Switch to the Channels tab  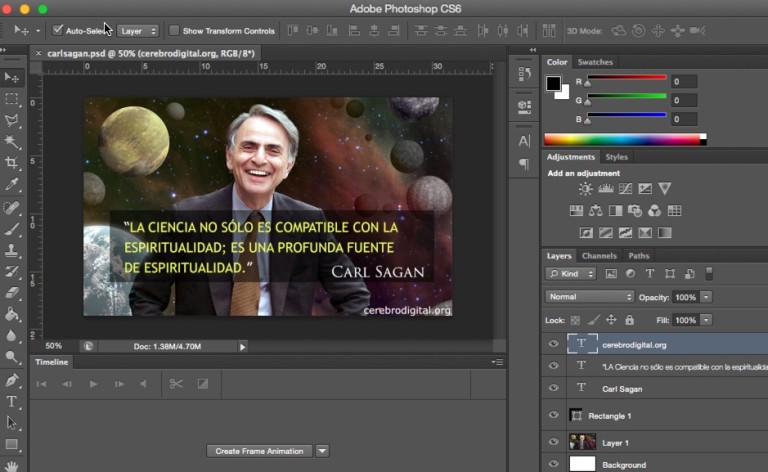[x=599, y=256]
